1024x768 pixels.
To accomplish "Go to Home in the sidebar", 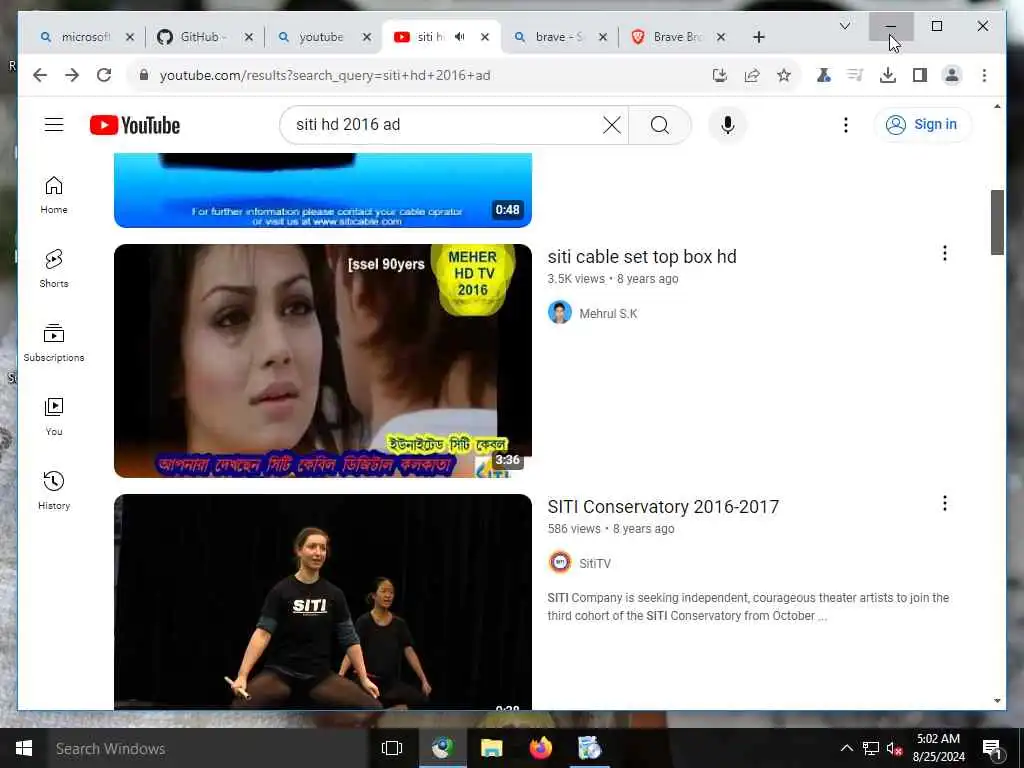I will (x=54, y=195).
